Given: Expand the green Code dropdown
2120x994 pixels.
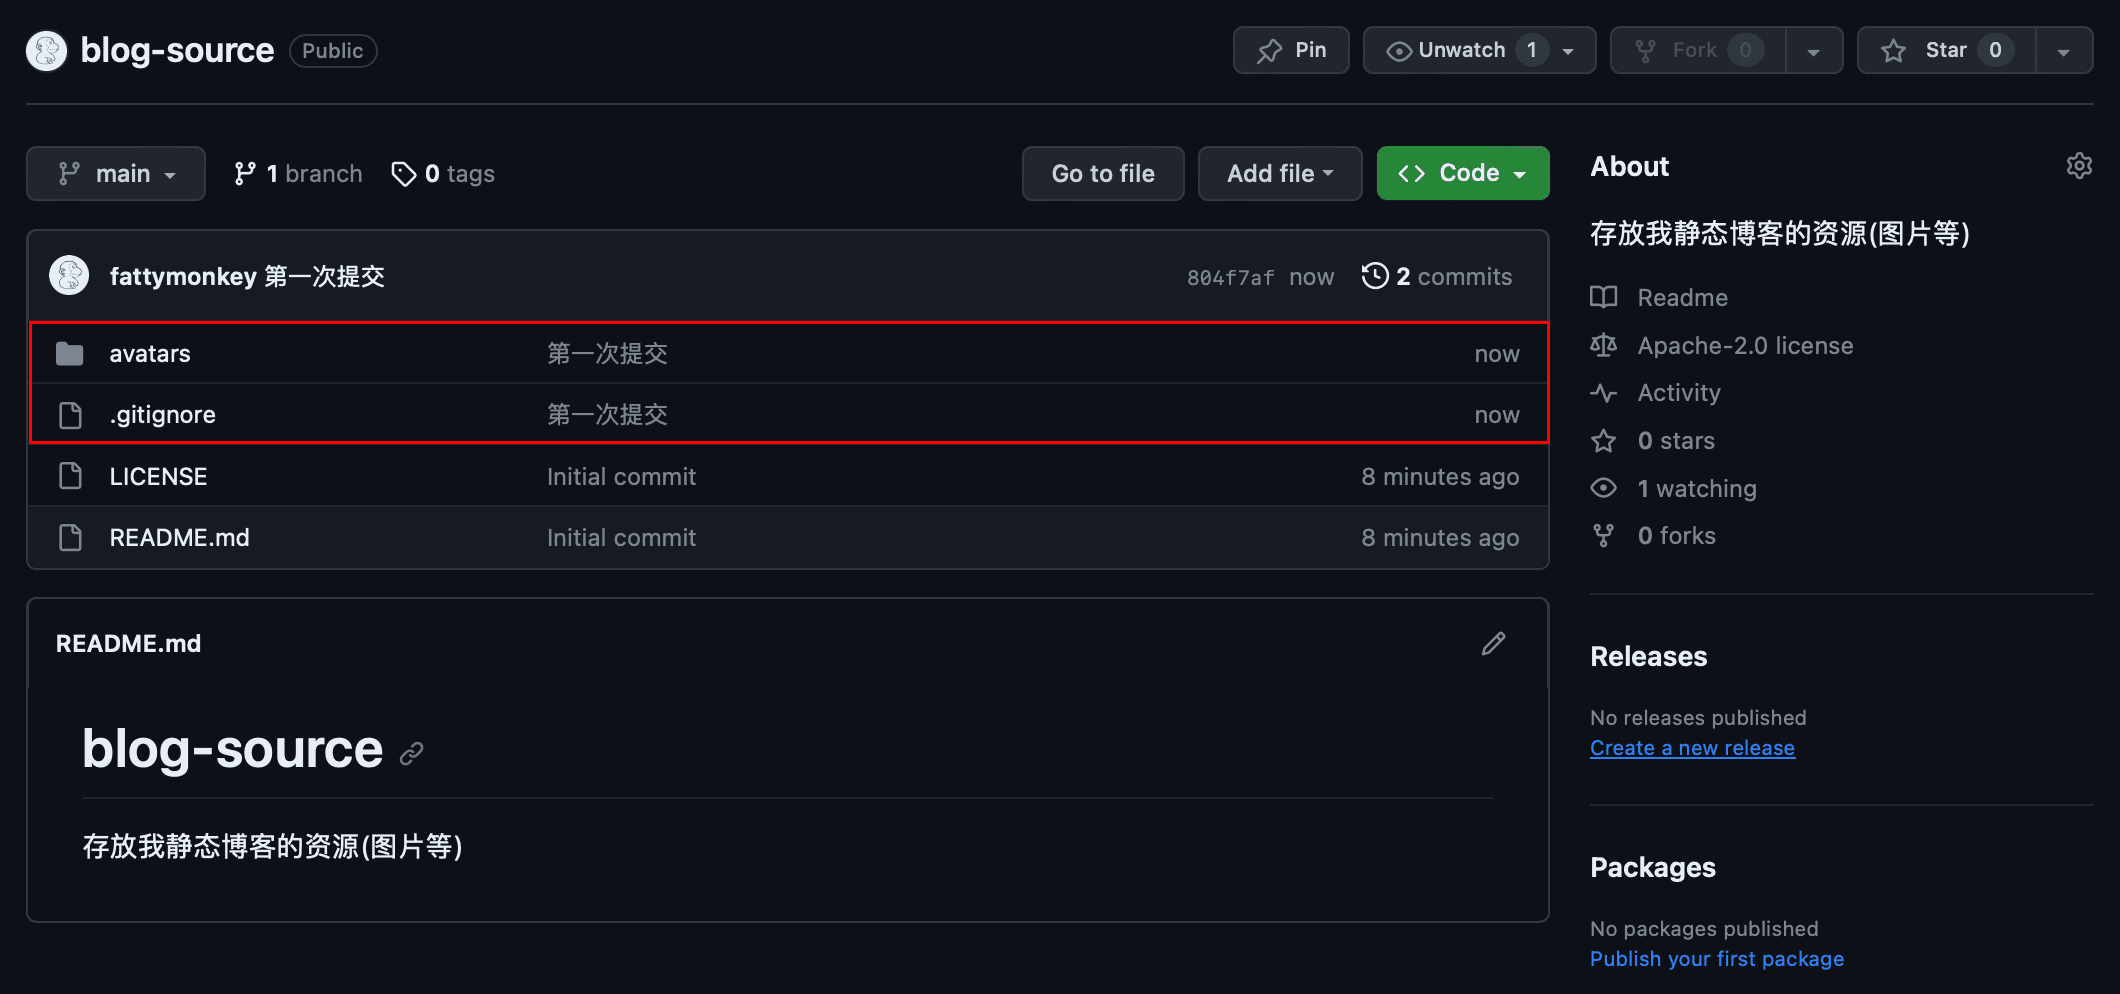Looking at the screenshot, I should point(1463,173).
